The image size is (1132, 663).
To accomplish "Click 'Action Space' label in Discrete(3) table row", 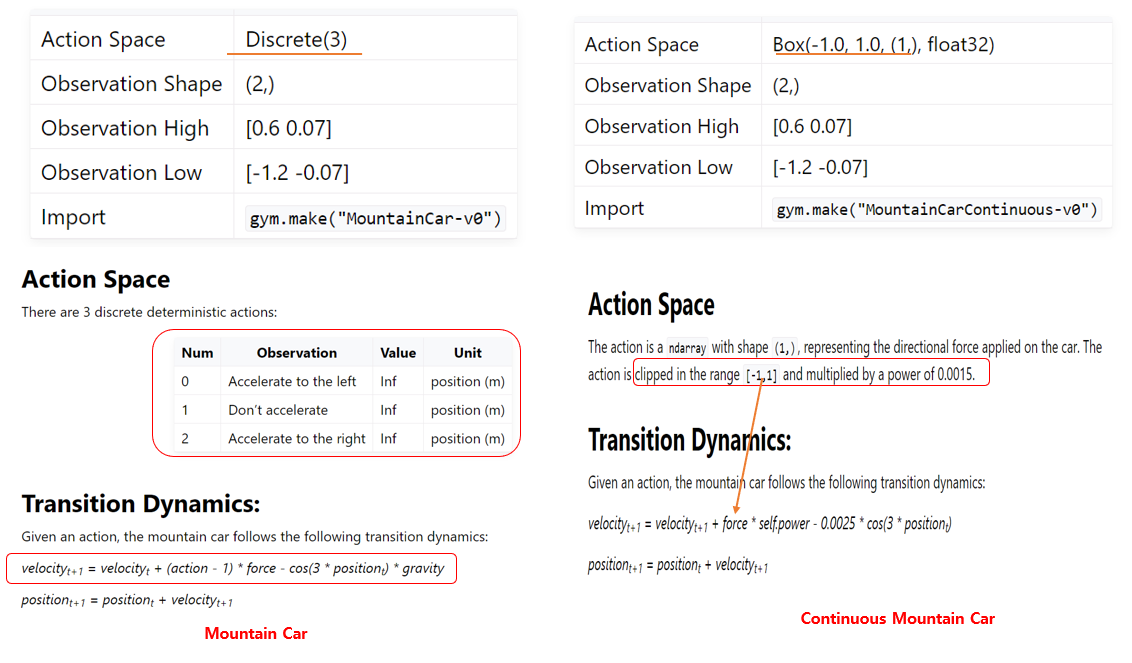I will pos(103,39).
